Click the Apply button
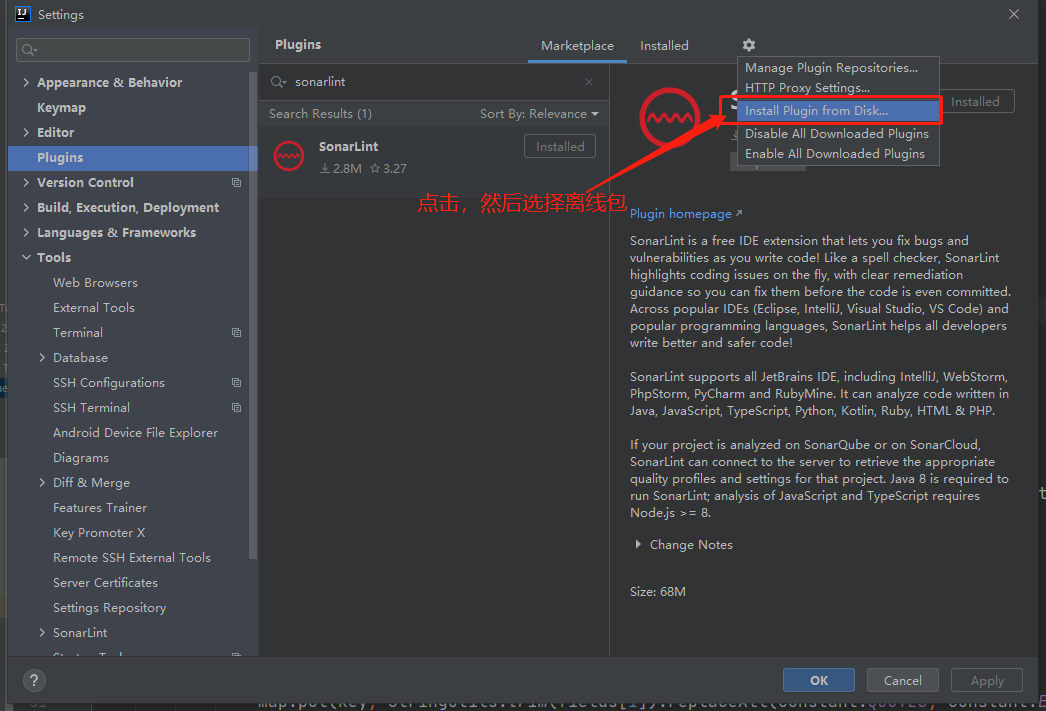Image resolution: width=1046 pixels, height=711 pixels. 987,680
